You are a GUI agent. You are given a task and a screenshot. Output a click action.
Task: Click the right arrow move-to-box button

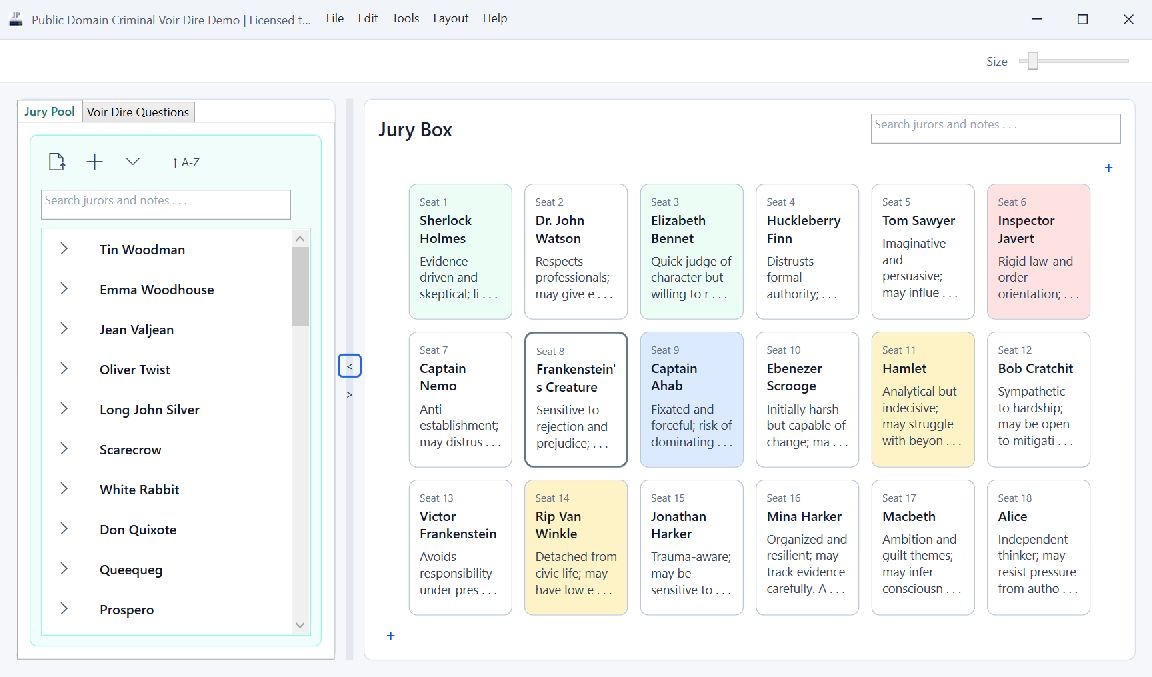click(x=350, y=395)
